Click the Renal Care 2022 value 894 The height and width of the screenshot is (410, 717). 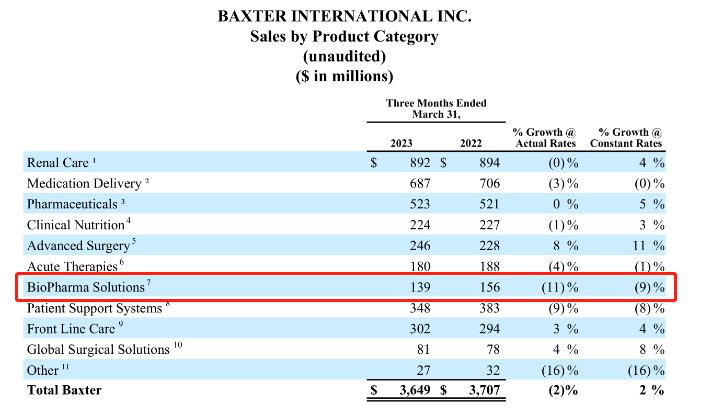coord(489,163)
